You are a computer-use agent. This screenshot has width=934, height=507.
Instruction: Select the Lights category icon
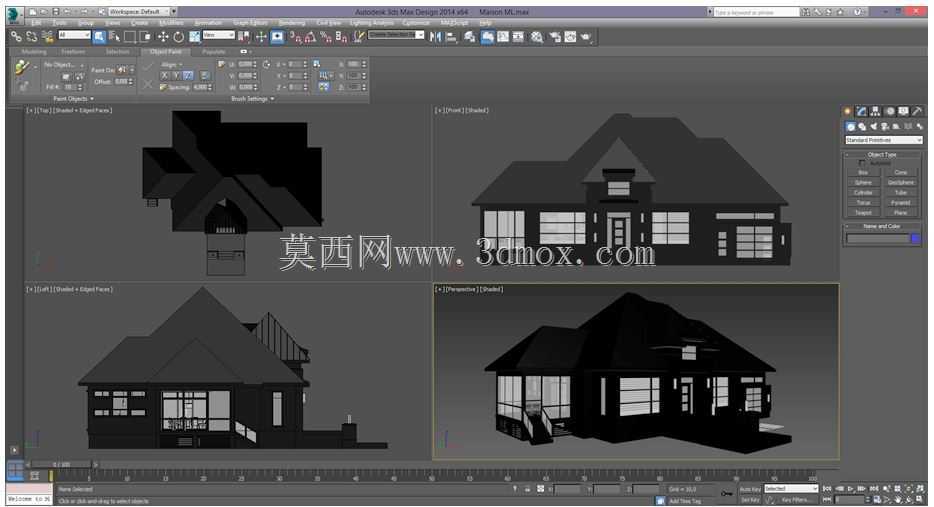coord(873,126)
